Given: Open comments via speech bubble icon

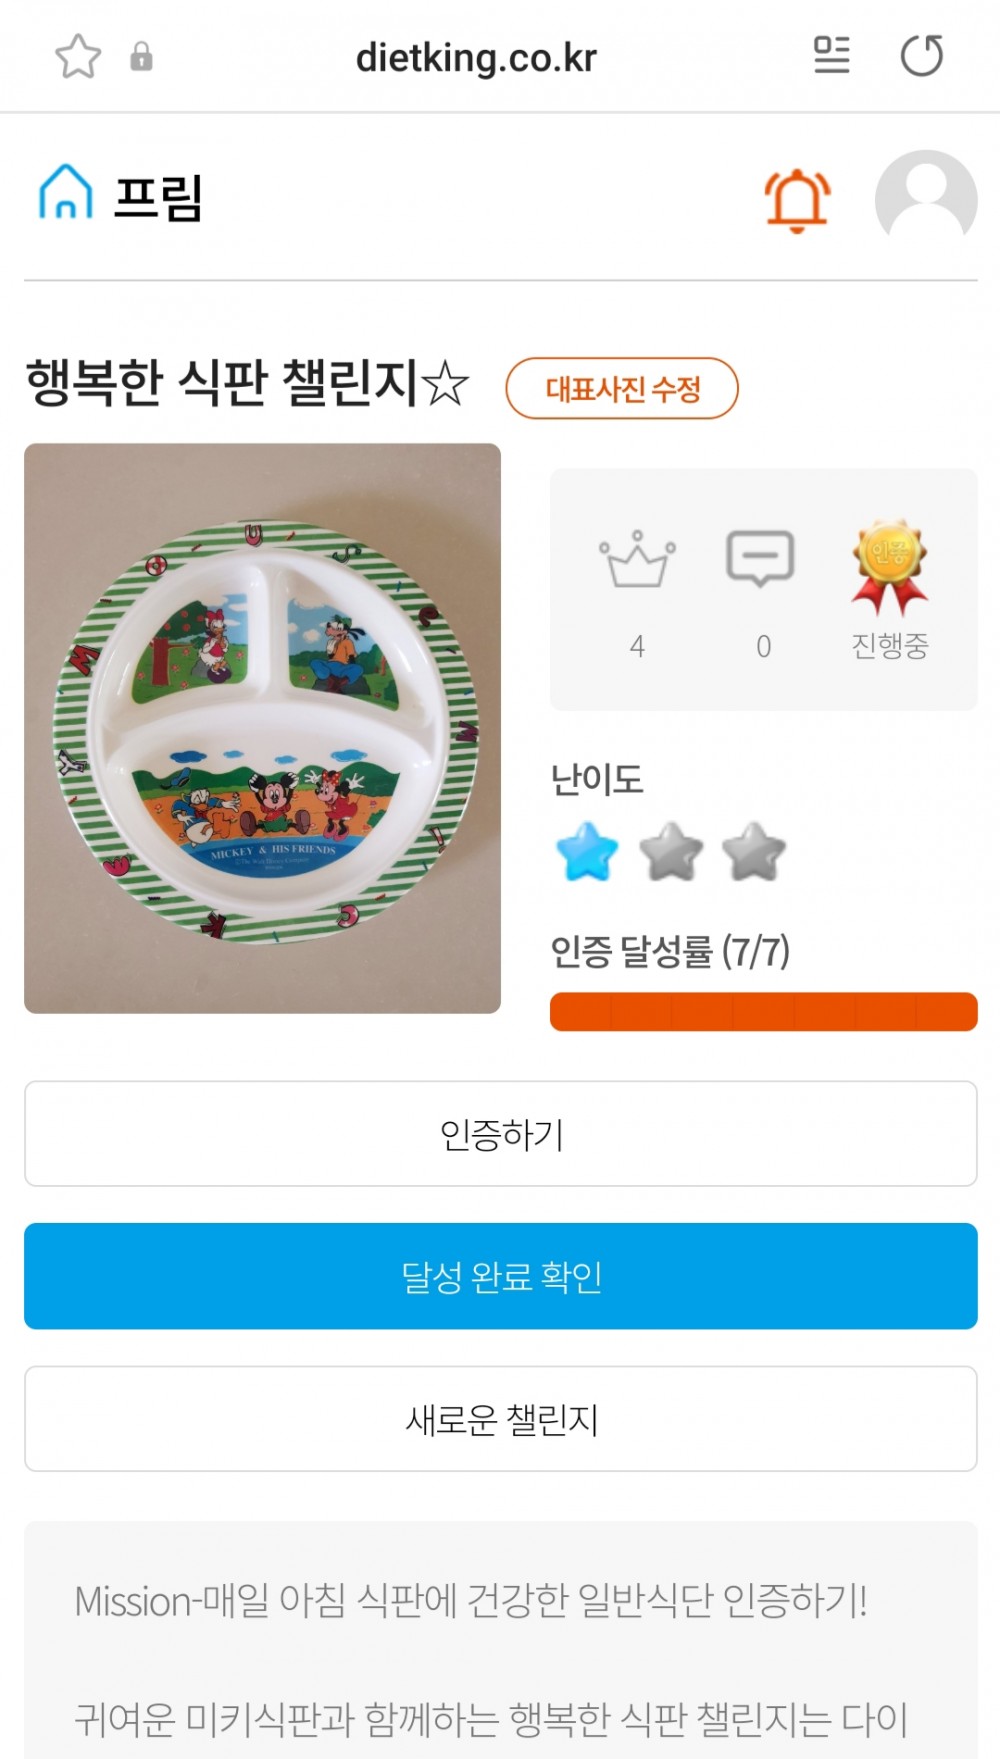Looking at the screenshot, I should click(x=760, y=558).
